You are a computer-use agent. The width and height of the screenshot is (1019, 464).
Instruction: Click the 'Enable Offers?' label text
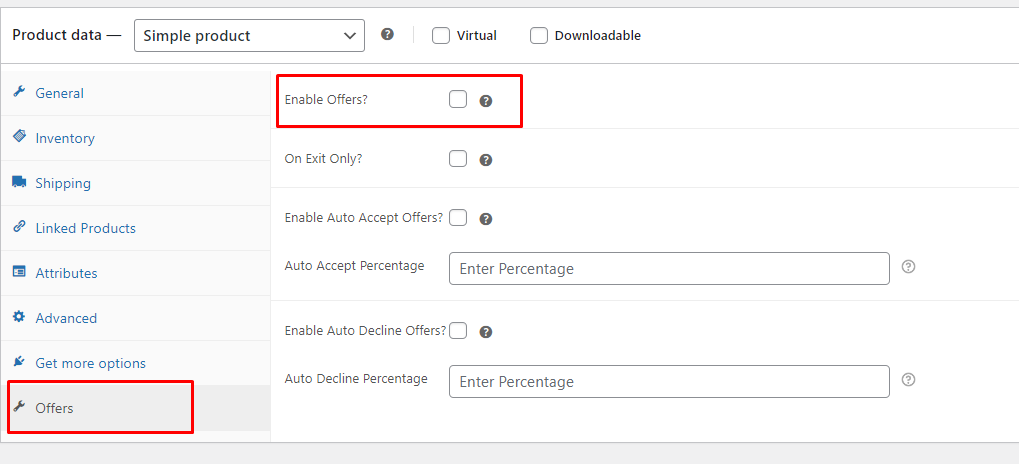(x=326, y=100)
